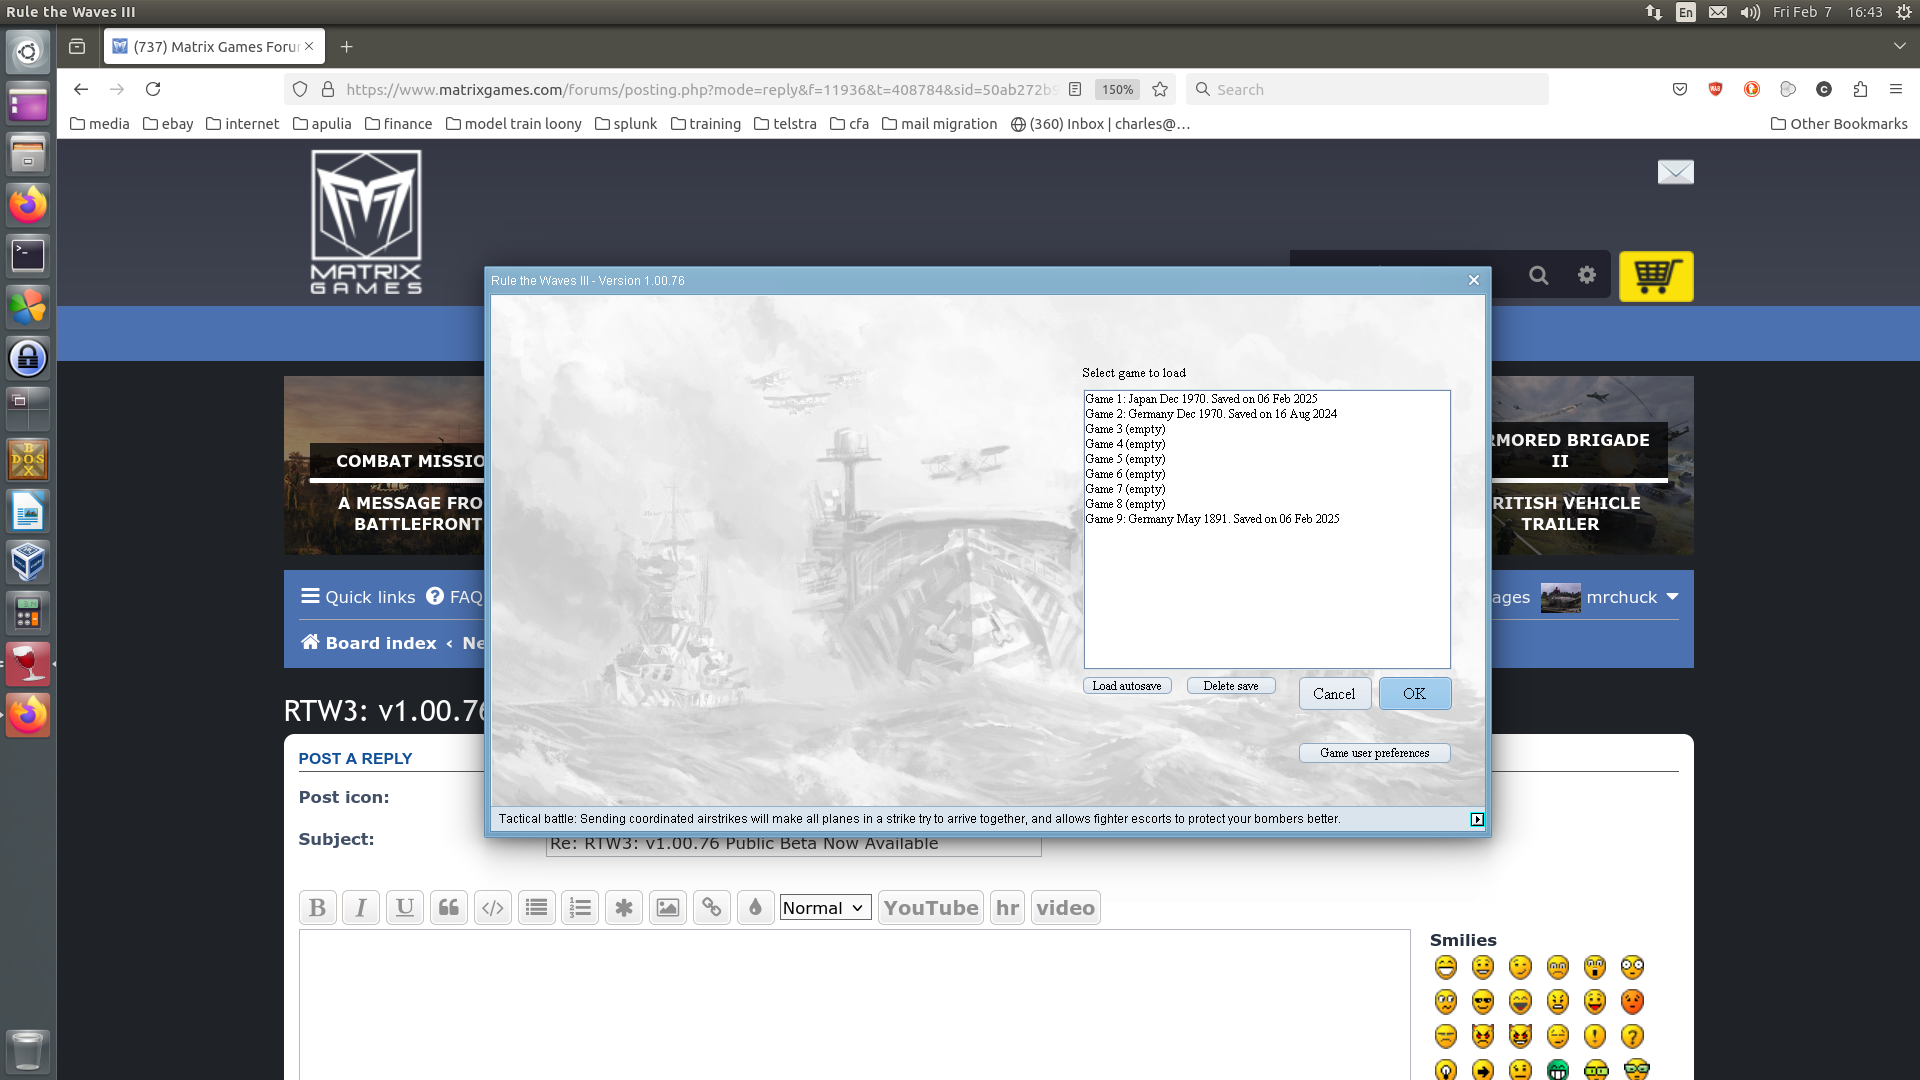Insert the first laughing smiley
This screenshot has width=1920, height=1080.
point(1446,967)
